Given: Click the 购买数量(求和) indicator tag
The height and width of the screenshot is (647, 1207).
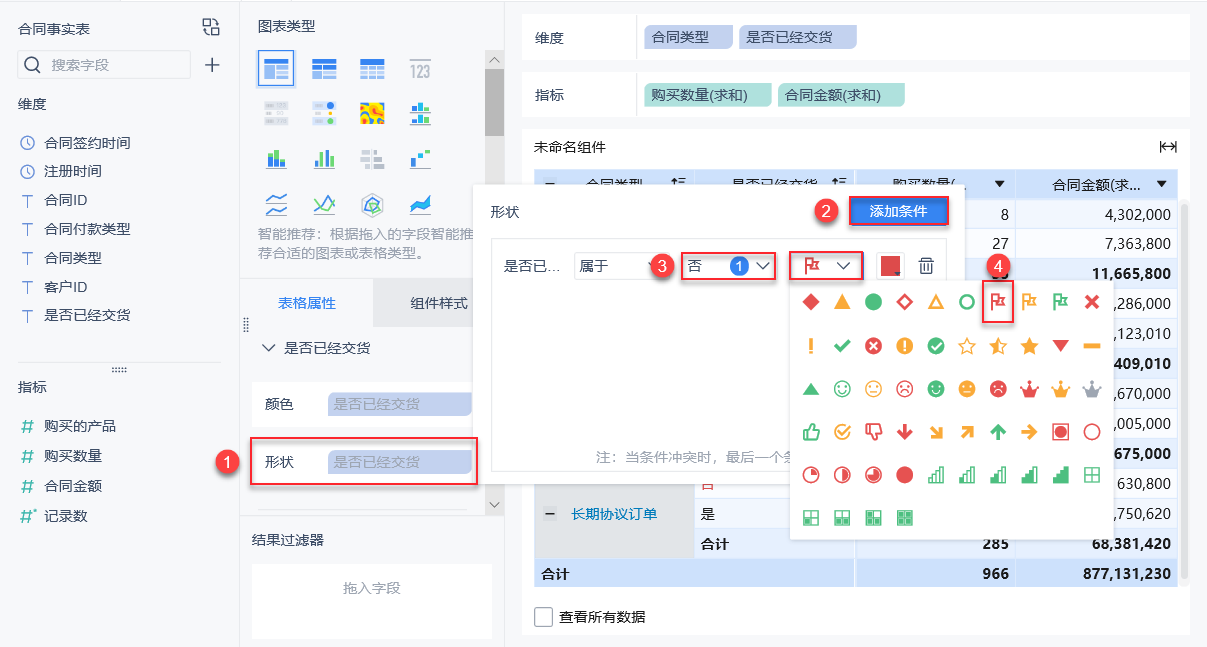Looking at the screenshot, I should pos(708,95).
